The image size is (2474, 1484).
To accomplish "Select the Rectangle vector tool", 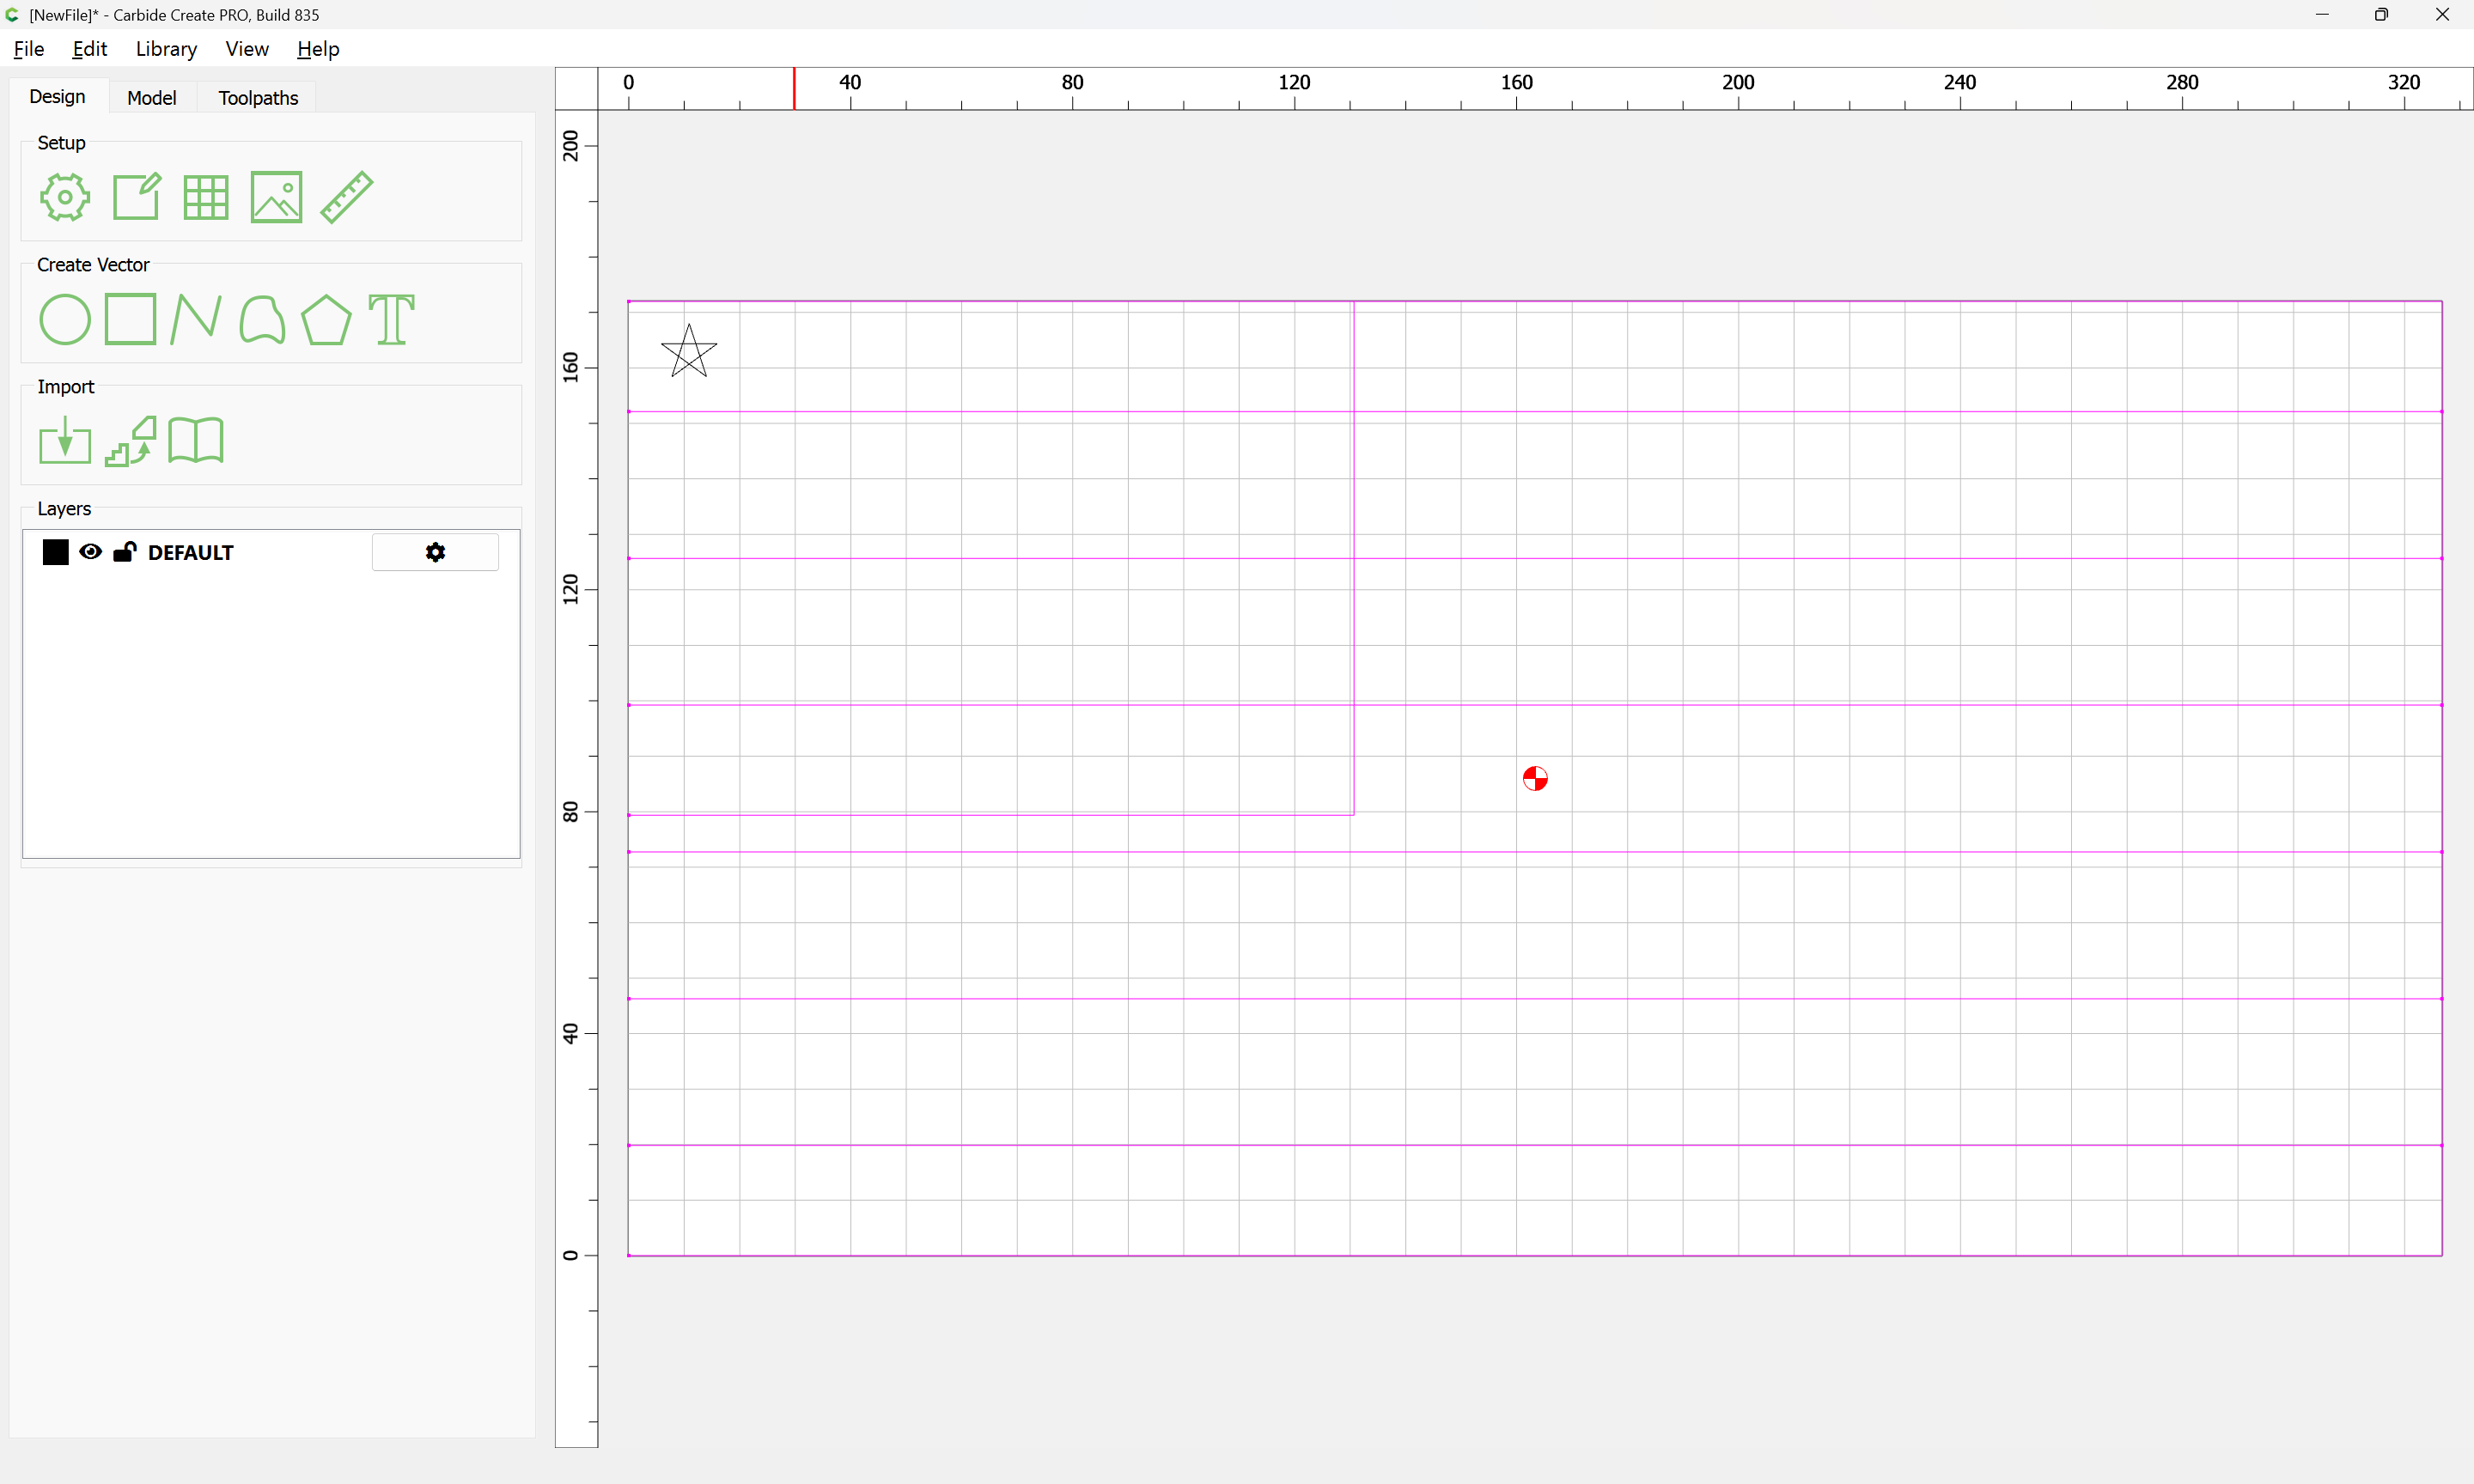I will (130, 319).
